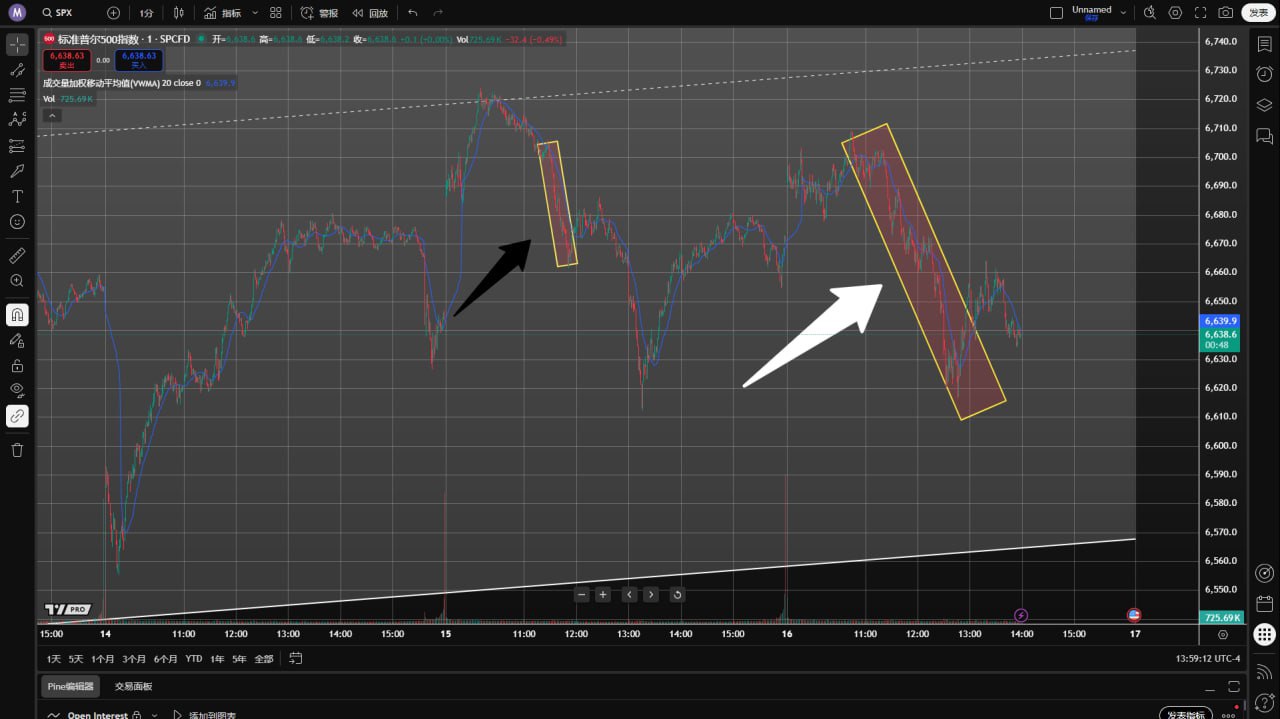
Task: Pick the ruler measure tool
Action: 17,256
